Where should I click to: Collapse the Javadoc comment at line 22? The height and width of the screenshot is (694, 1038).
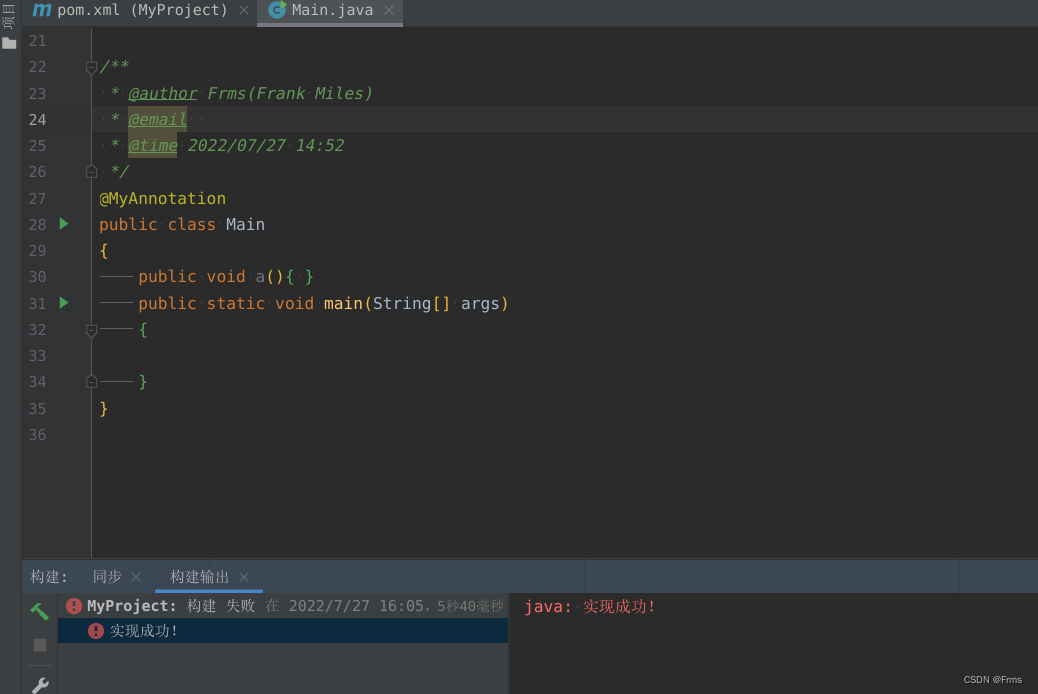point(91,67)
